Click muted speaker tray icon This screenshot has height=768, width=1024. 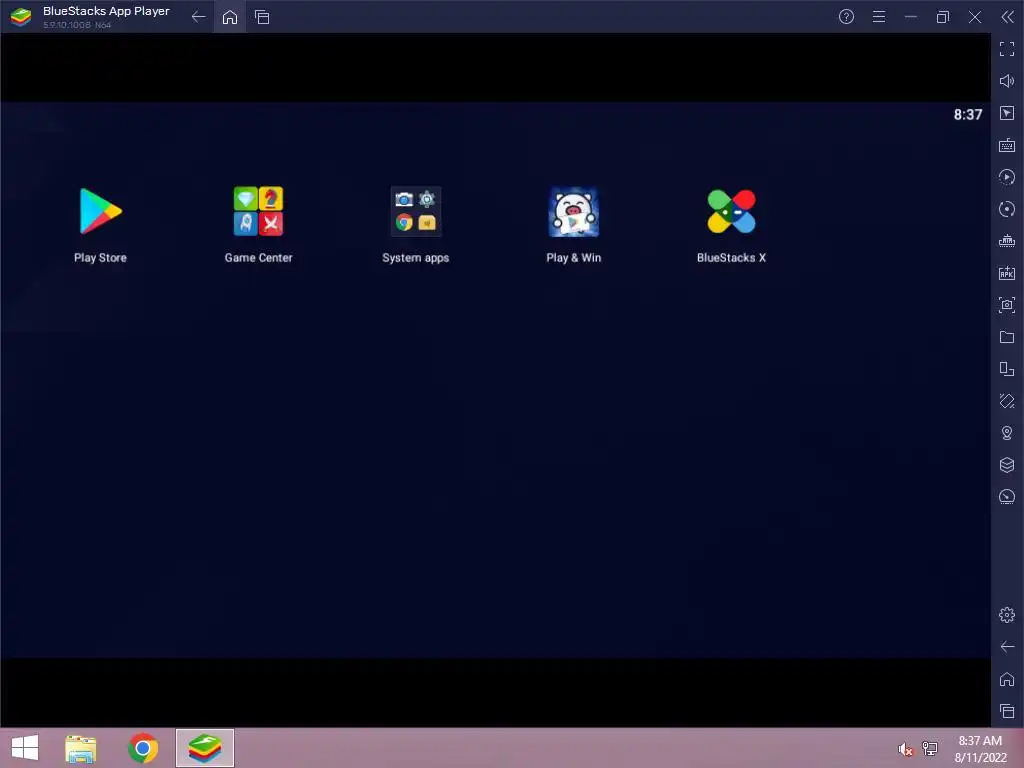coord(905,749)
